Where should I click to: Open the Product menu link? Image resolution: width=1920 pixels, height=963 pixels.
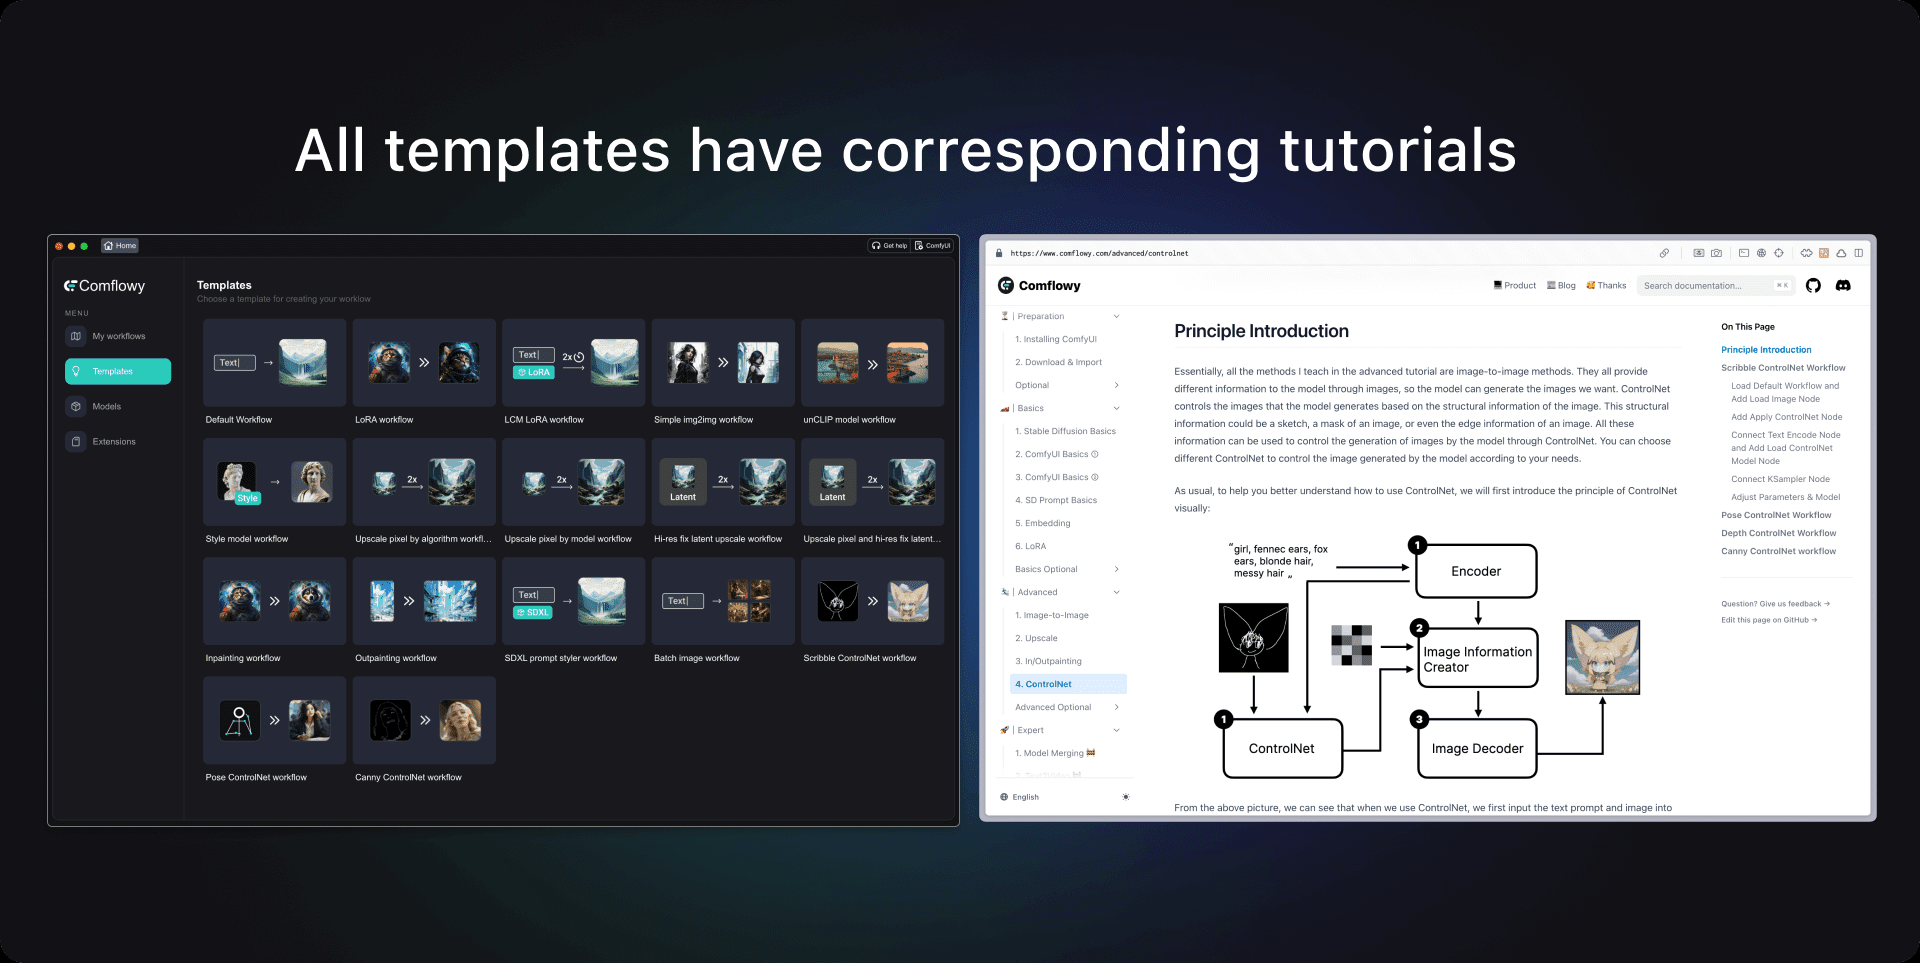tap(1514, 286)
